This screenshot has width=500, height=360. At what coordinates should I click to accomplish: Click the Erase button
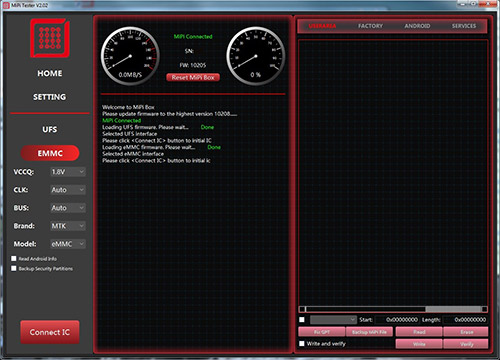pyautogui.click(x=466, y=332)
